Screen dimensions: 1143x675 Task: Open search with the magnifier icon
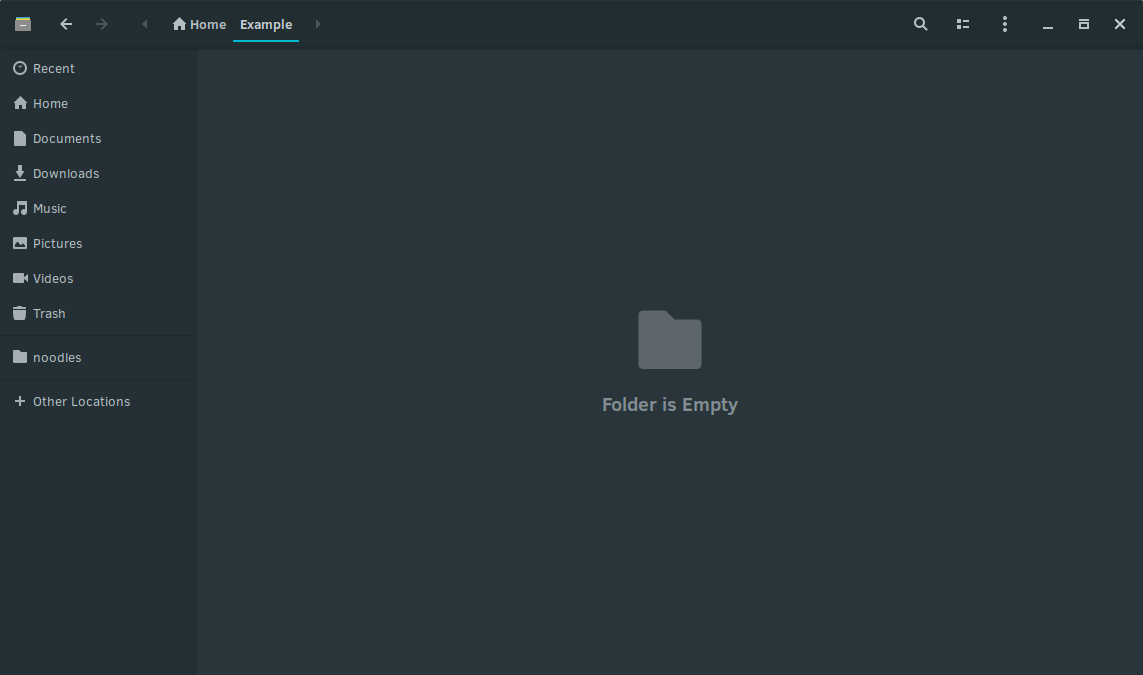pyautogui.click(x=921, y=24)
